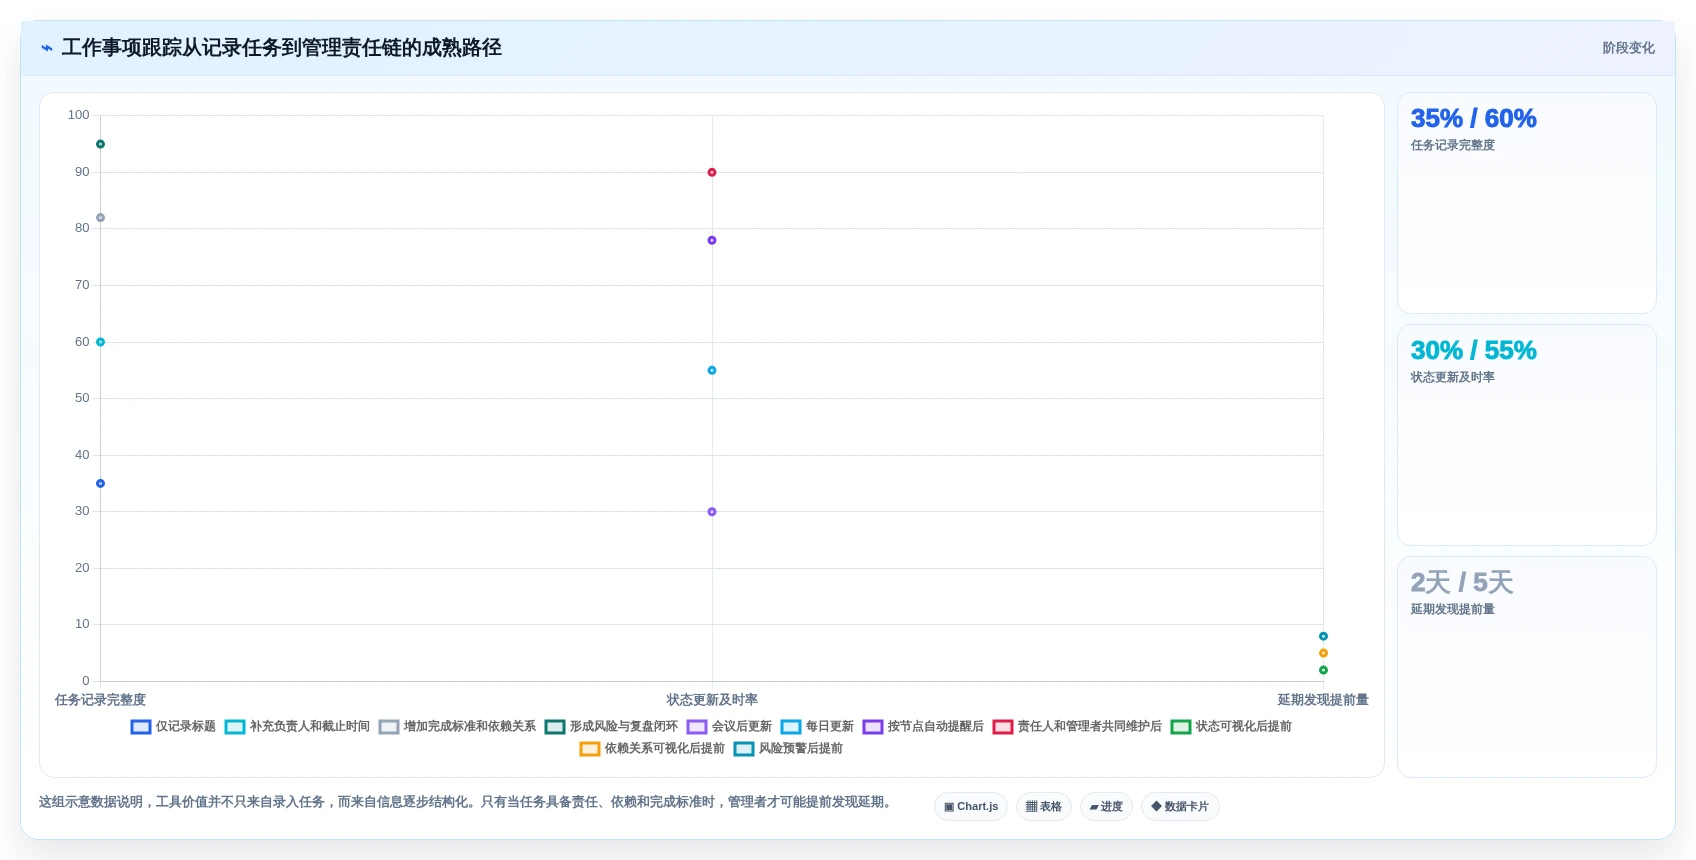Toggle the 按节点自动提醒后 legend series
This screenshot has height=860, width=1696.
tap(923, 727)
